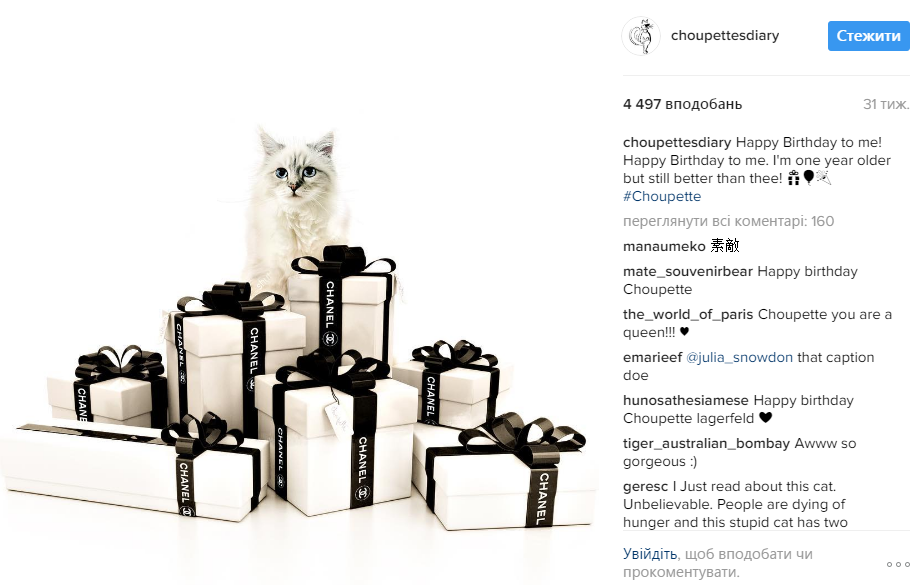Open the three-dots more options menu

(x=898, y=564)
